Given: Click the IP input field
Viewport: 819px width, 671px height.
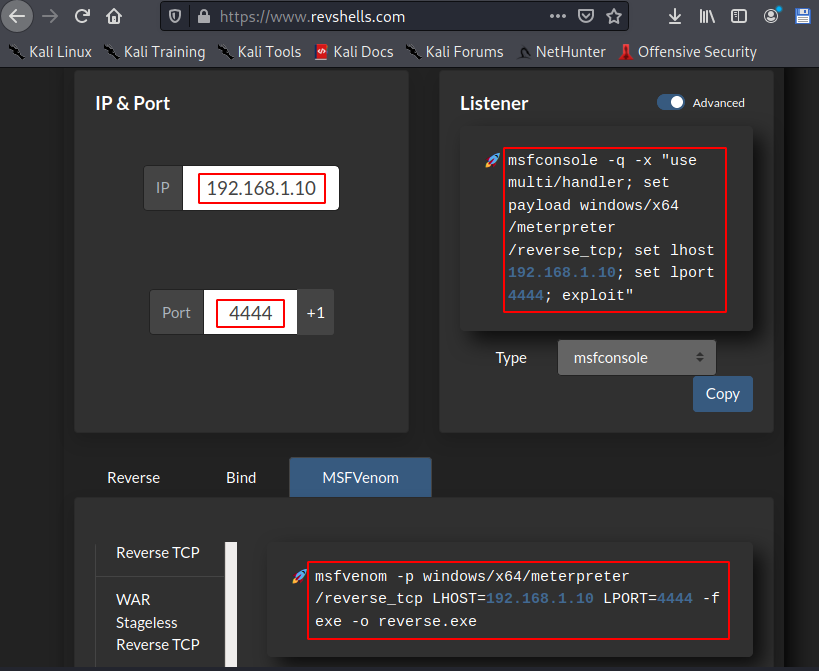Looking at the screenshot, I should (261, 188).
